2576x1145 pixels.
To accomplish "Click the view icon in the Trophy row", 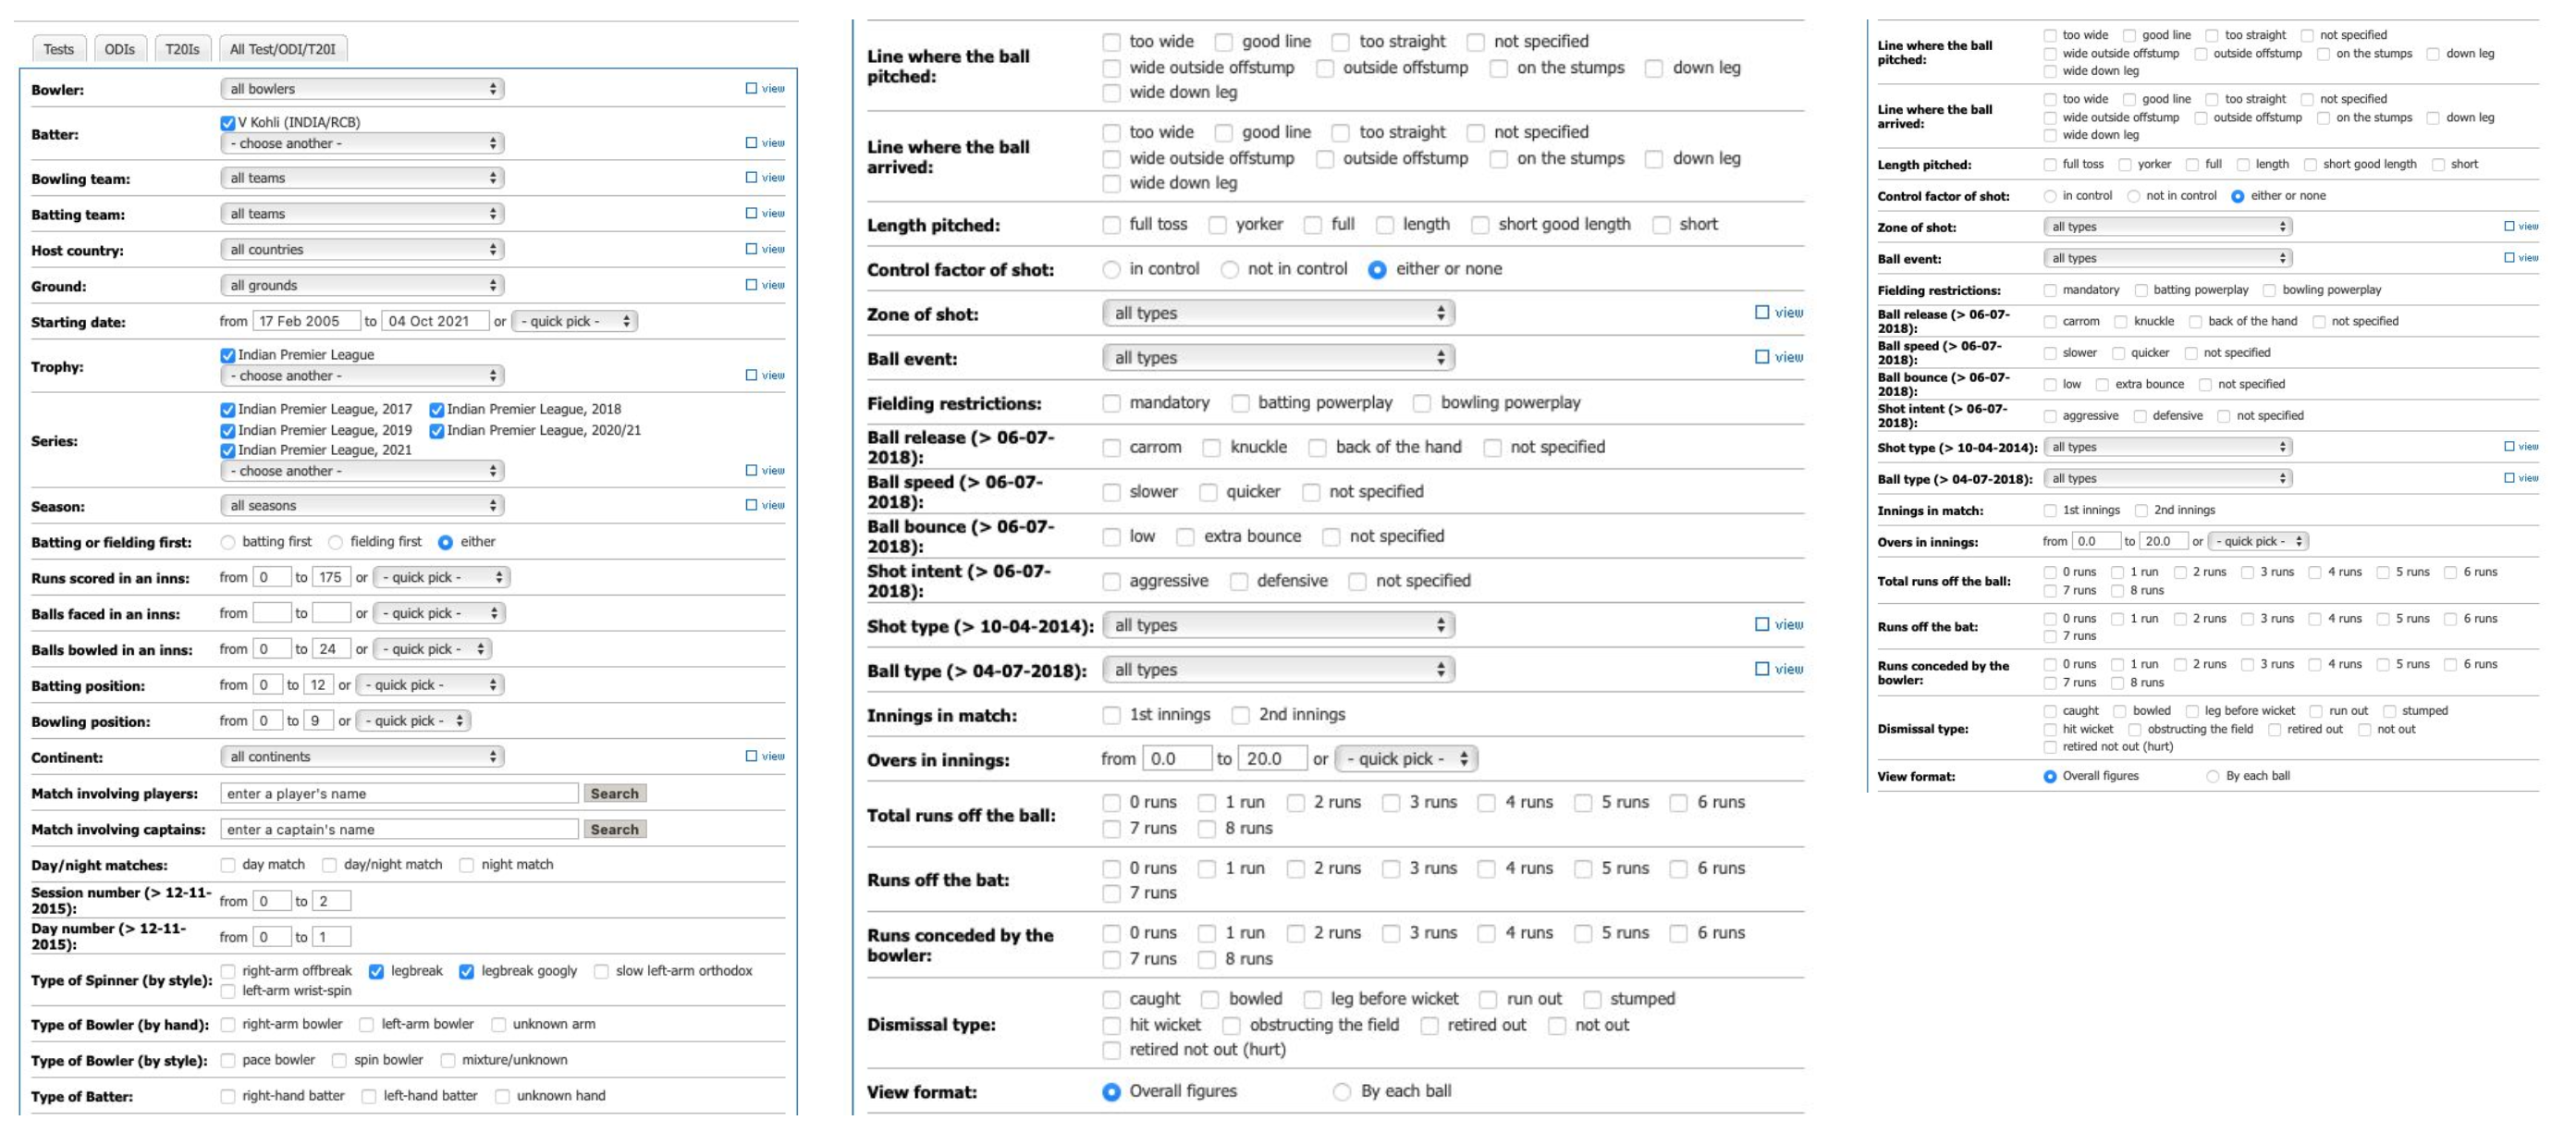I will pyautogui.click(x=765, y=375).
